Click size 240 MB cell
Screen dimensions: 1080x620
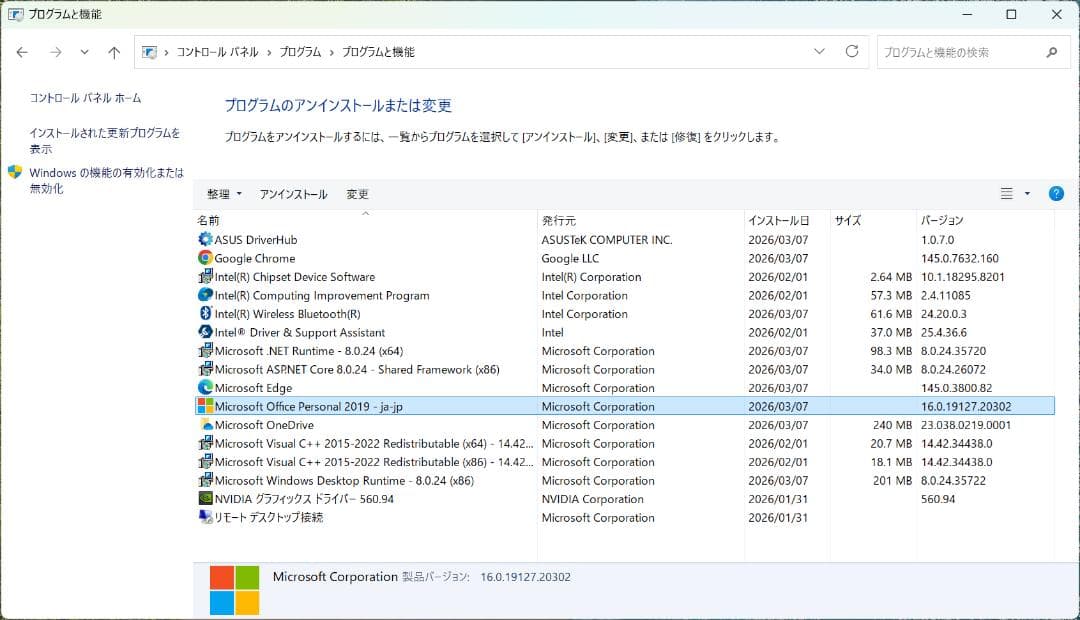(892, 425)
